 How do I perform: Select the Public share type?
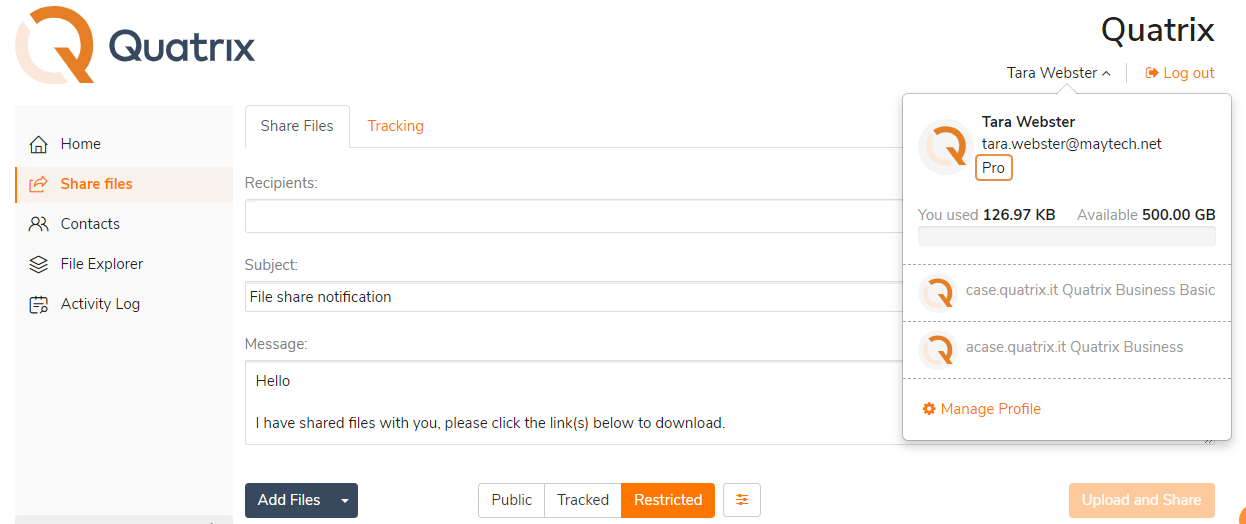click(511, 500)
